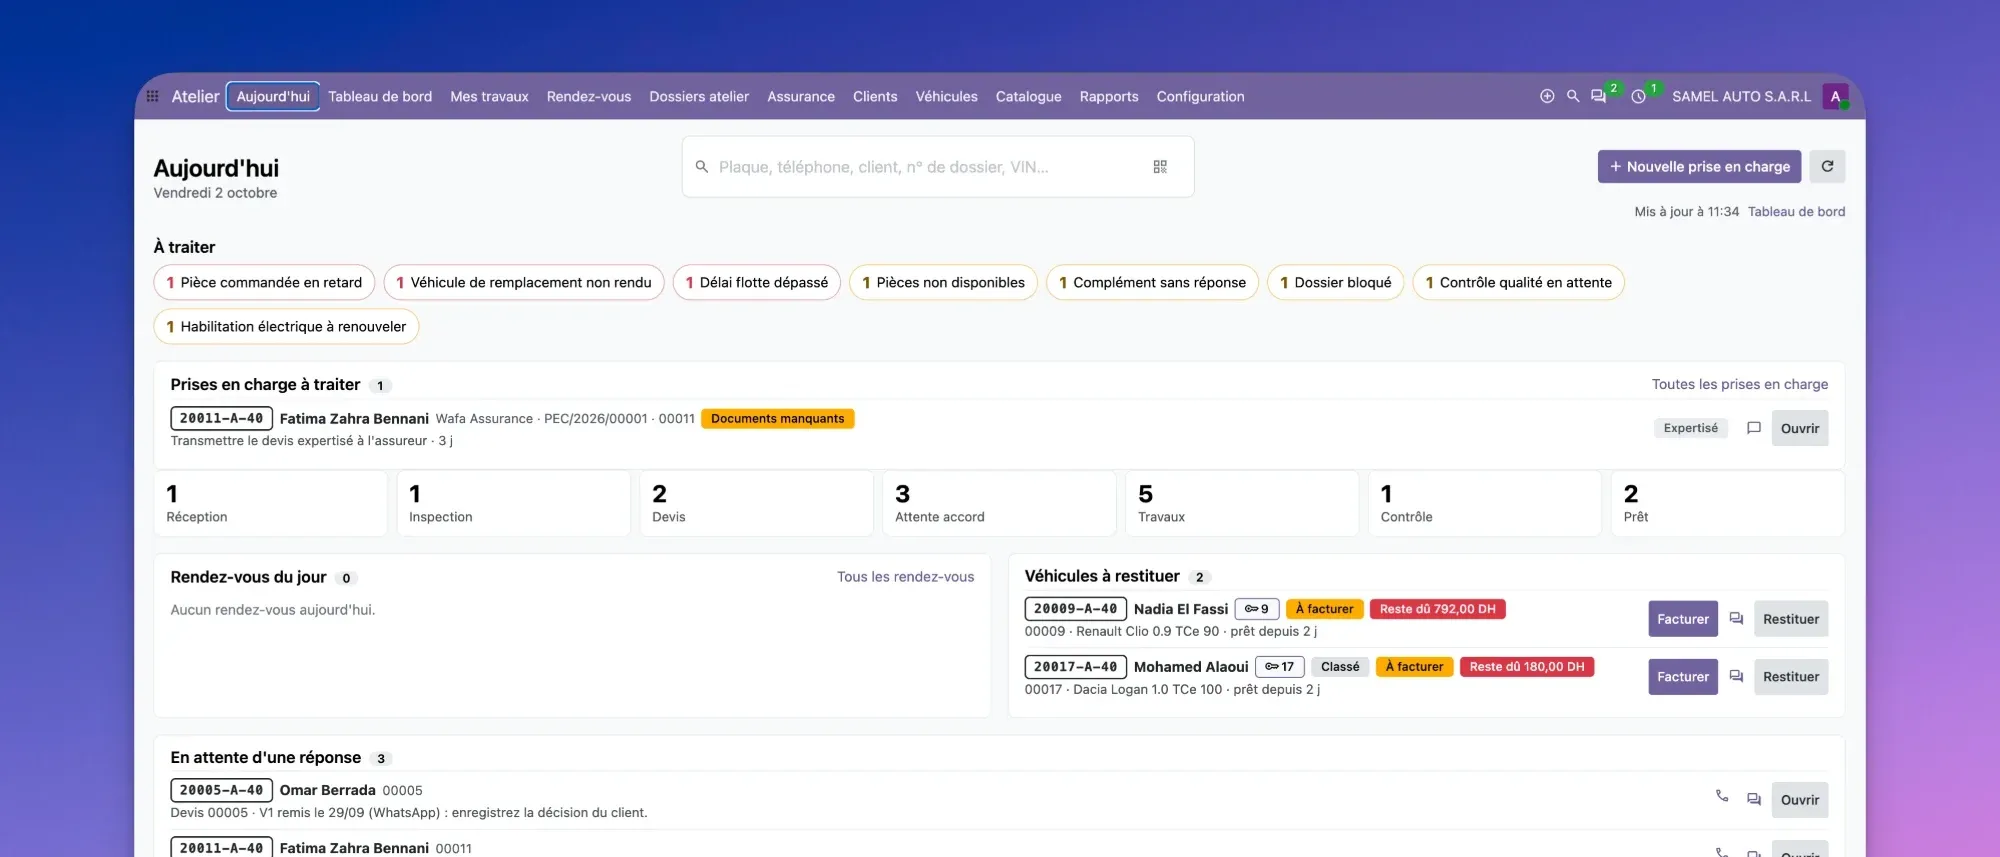The width and height of the screenshot is (2000, 857).
Task: Click the plus circle icon in top bar
Action: point(1547,97)
